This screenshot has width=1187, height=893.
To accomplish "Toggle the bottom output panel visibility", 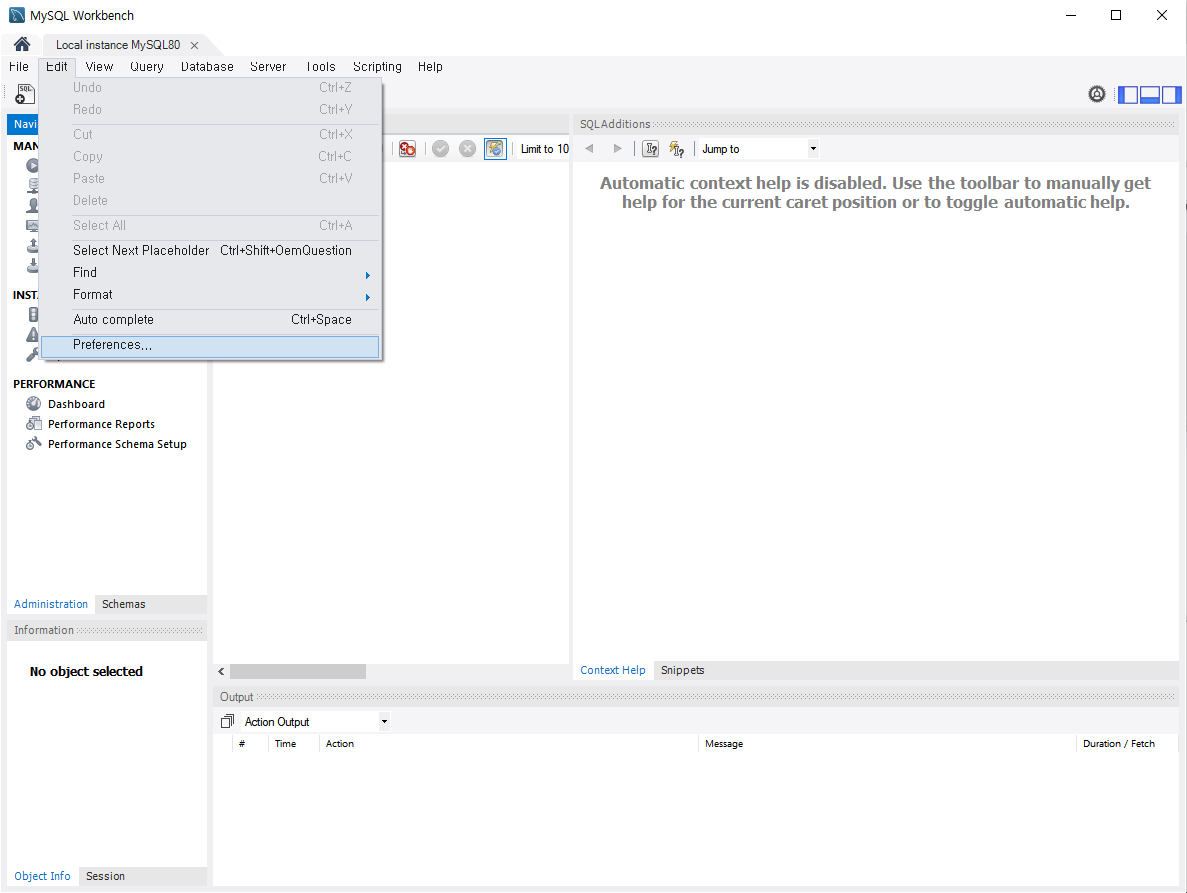I will (1150, 95).
